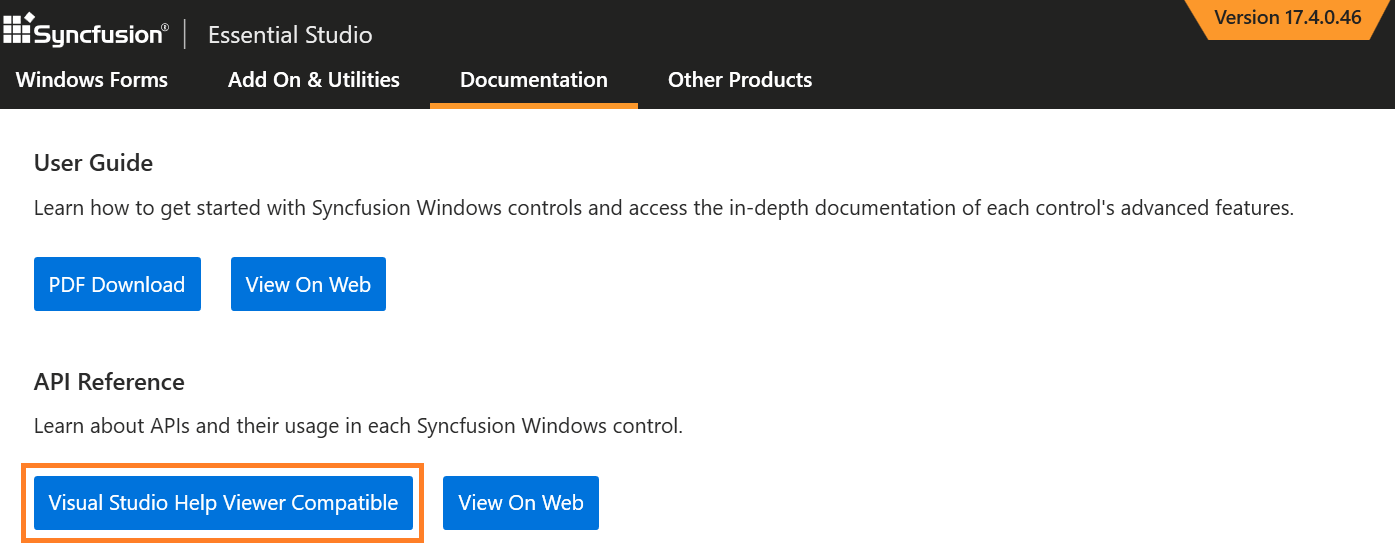Image resolution: width=1395 pixels, height=560 pixels.
Task: Click the registered trademark symbol after Syncfusion
Action: pos(165,27)
